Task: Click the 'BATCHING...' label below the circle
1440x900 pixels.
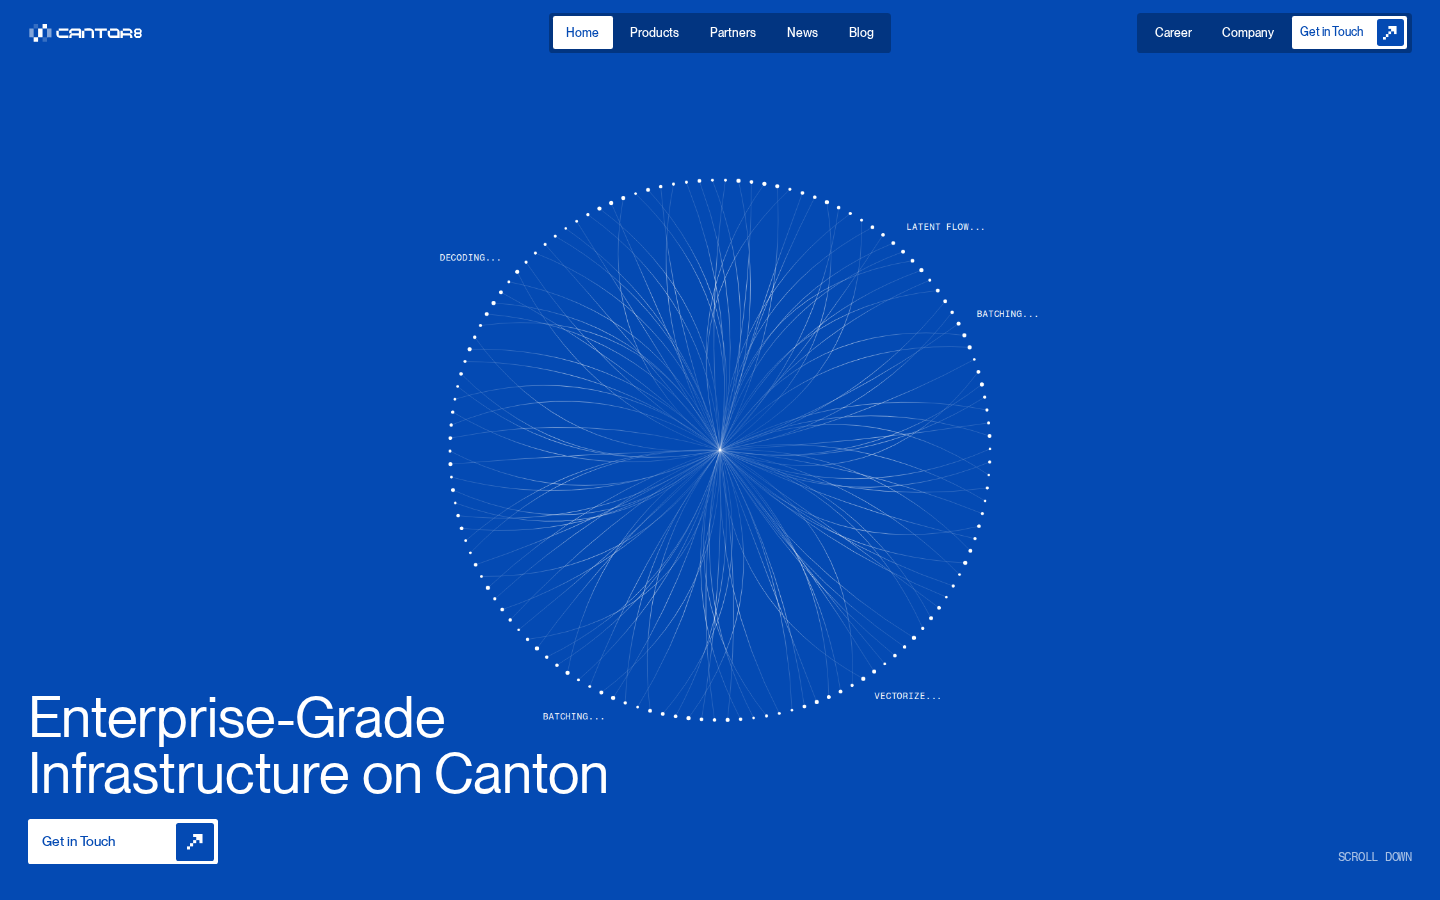Action: tap(573, 717)
